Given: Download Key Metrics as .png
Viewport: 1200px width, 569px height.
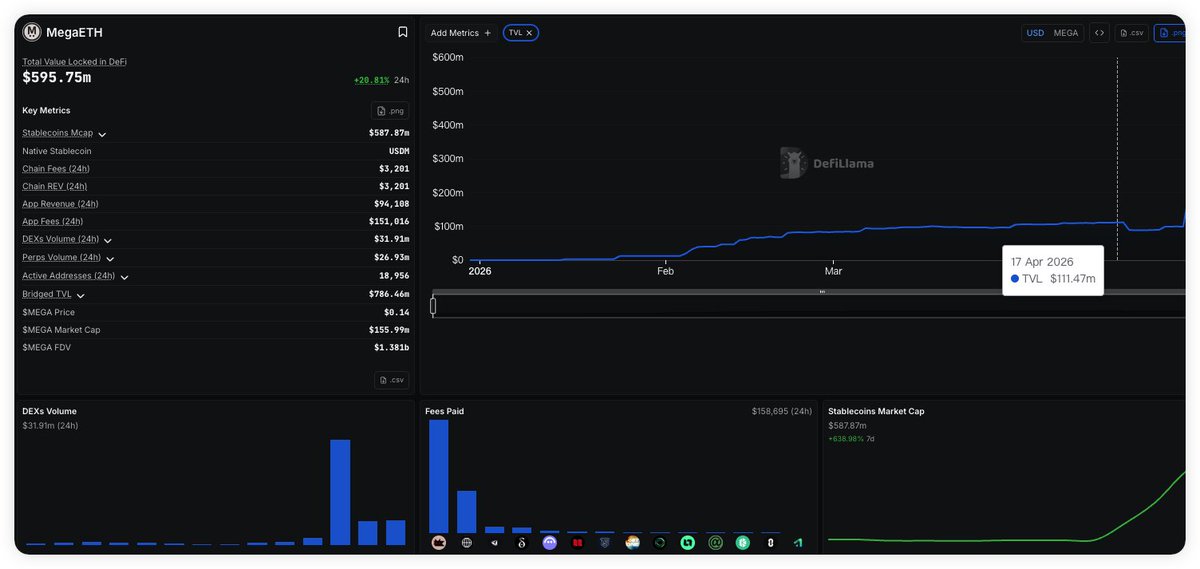Looking at the screenshot, I should (x=391, y=110).
